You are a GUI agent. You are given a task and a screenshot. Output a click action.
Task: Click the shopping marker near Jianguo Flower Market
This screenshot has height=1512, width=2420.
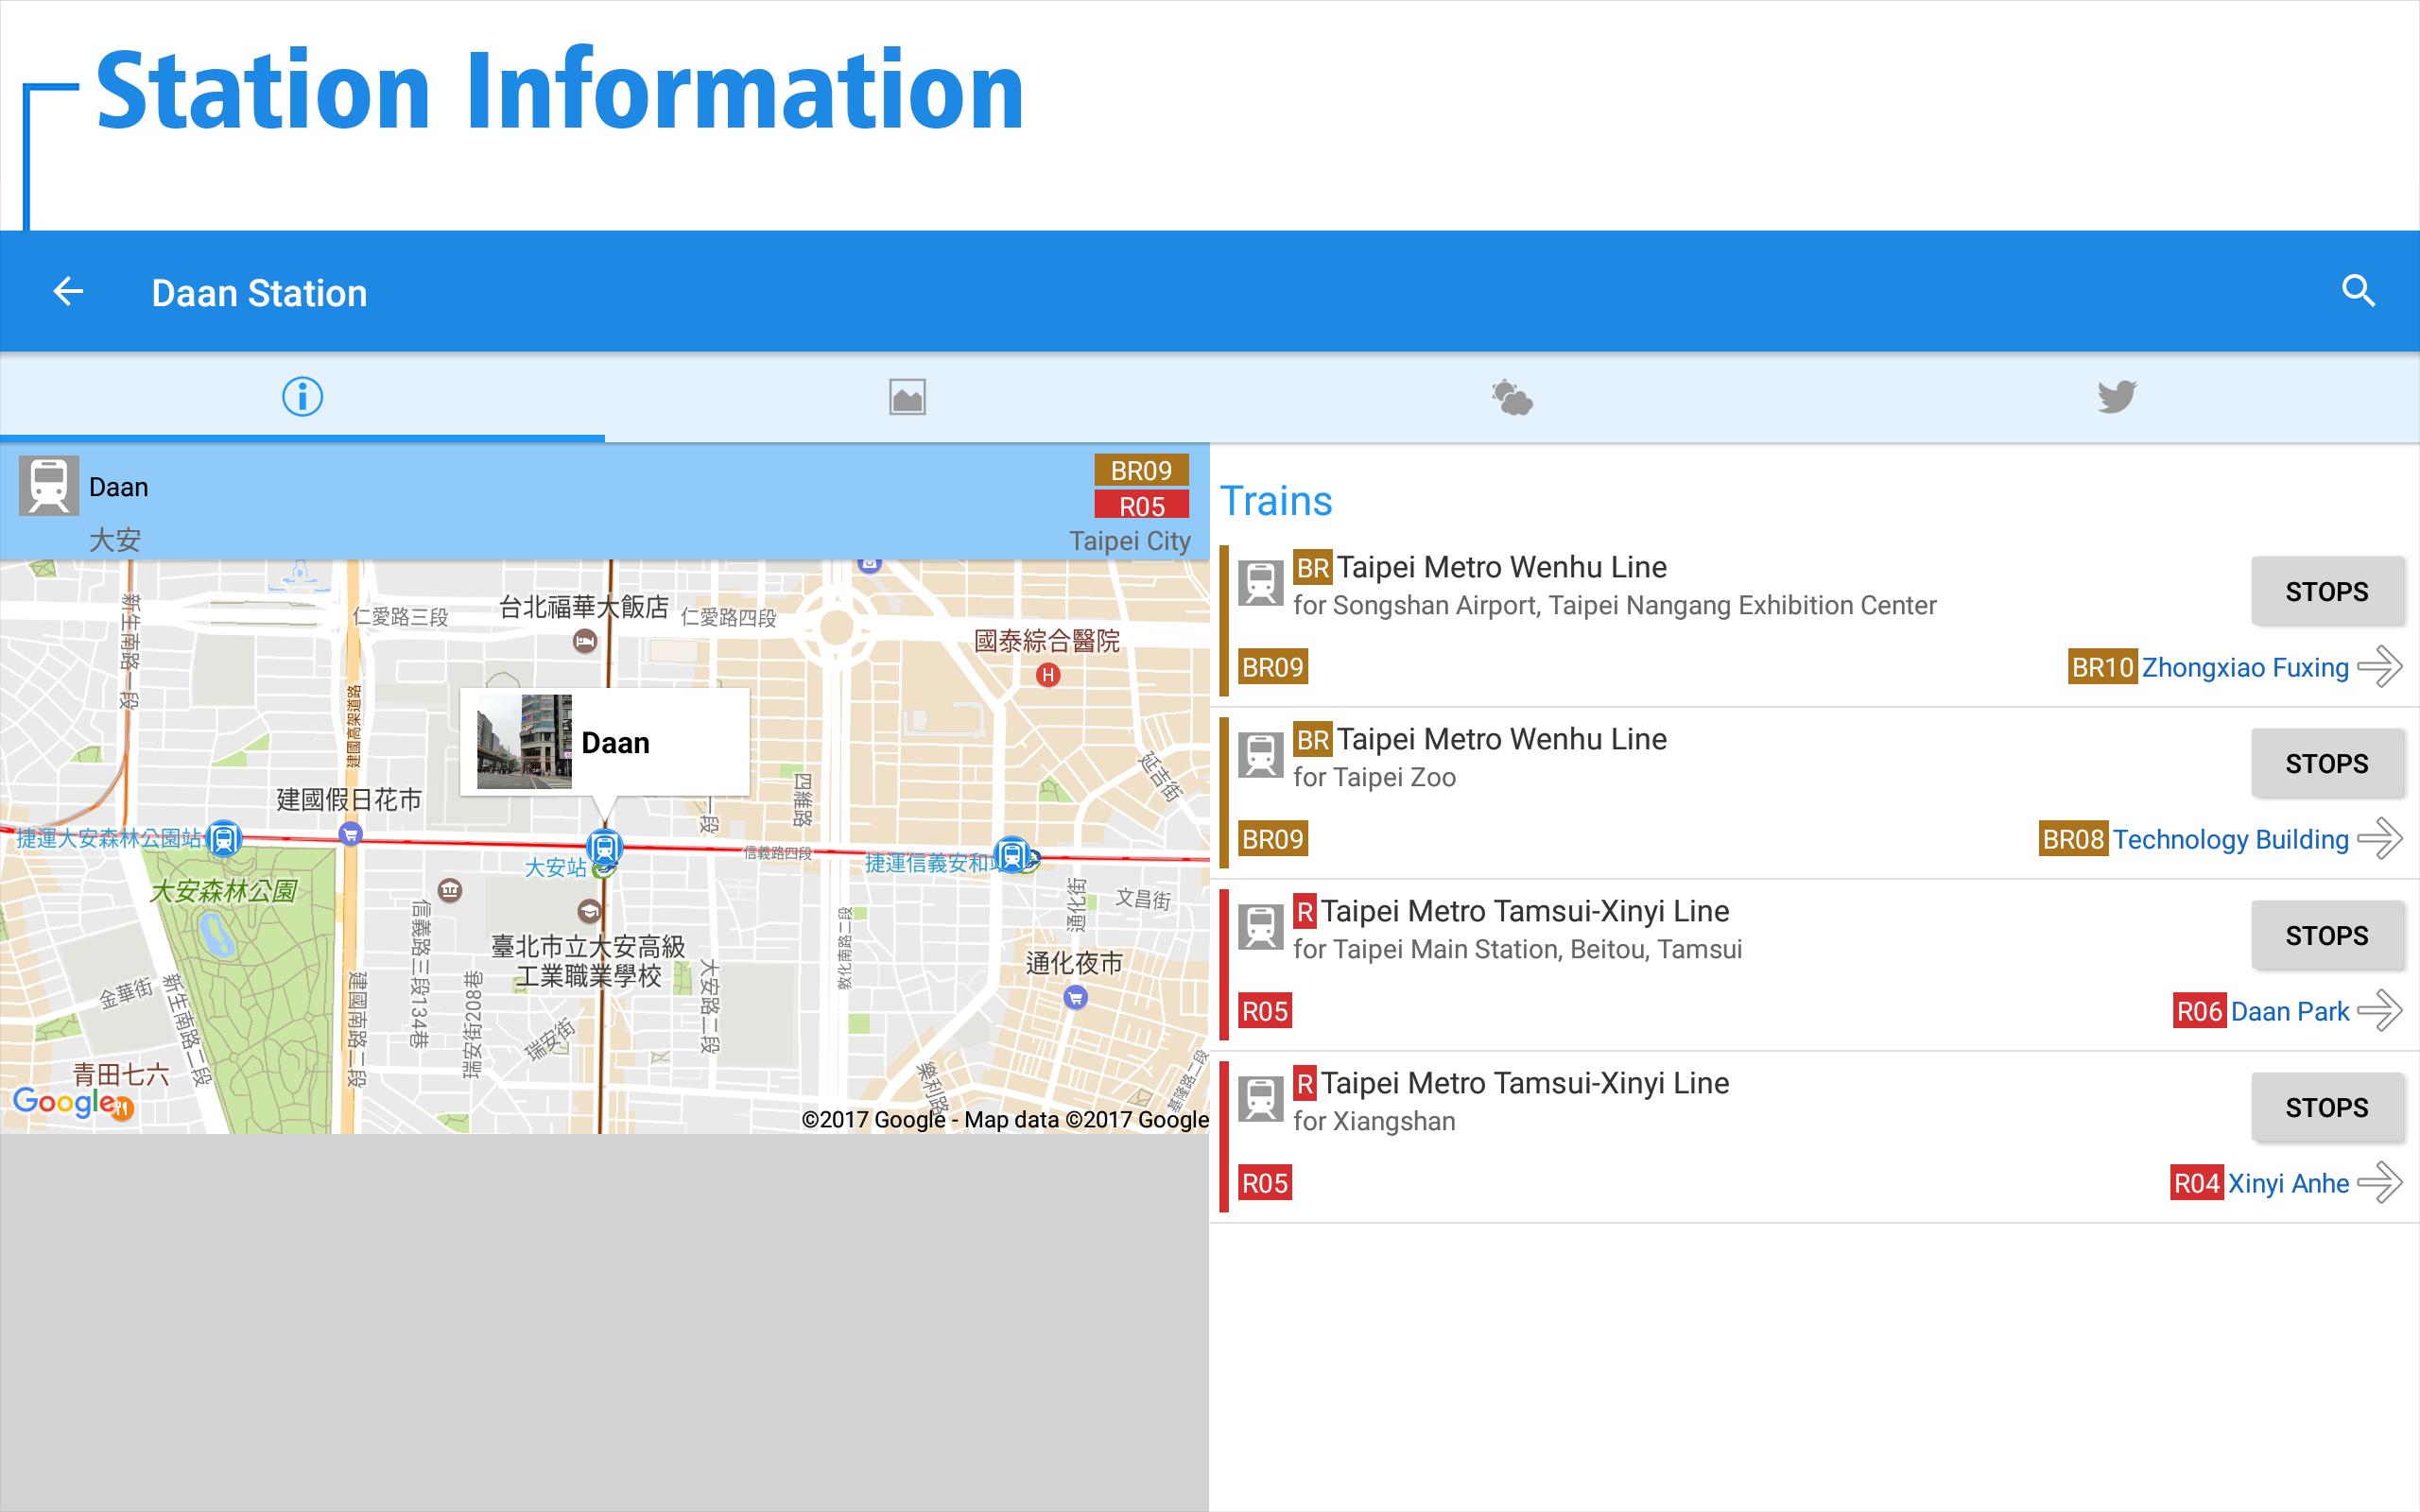[x=350, y=833]
